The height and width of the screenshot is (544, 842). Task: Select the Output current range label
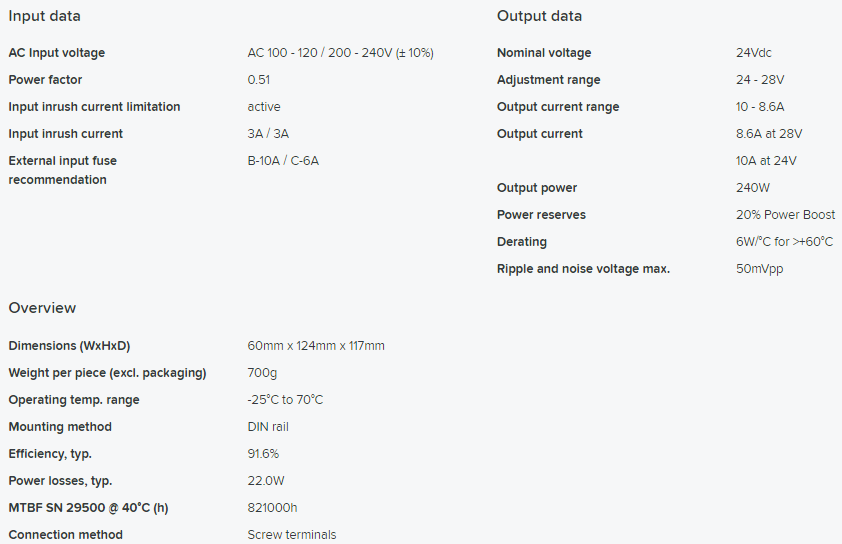pos(558,107)
